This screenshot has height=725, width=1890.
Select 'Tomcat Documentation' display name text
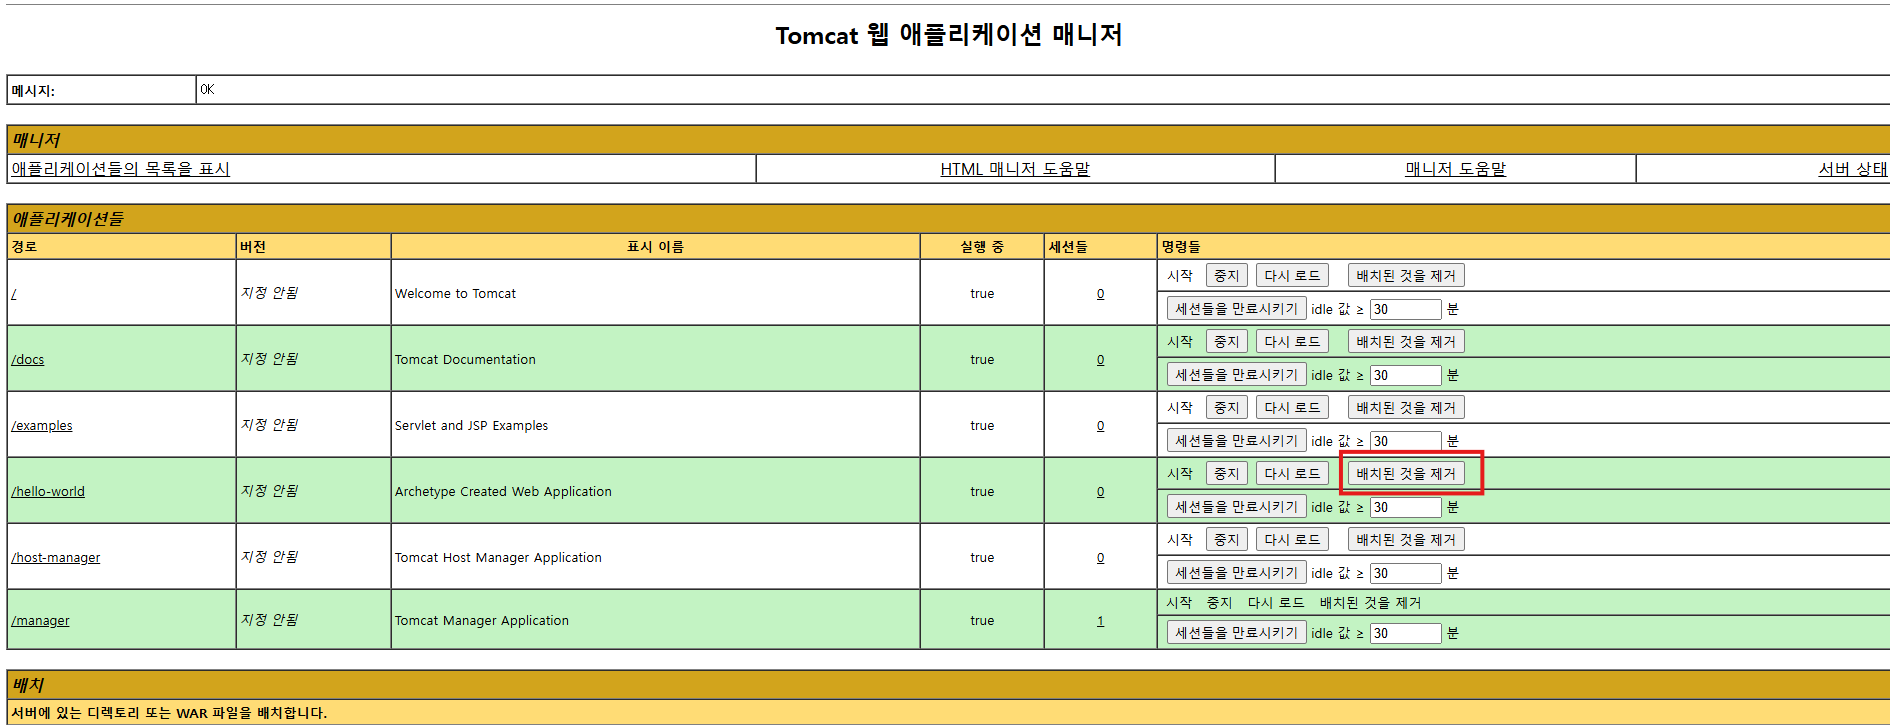point(465,360)
